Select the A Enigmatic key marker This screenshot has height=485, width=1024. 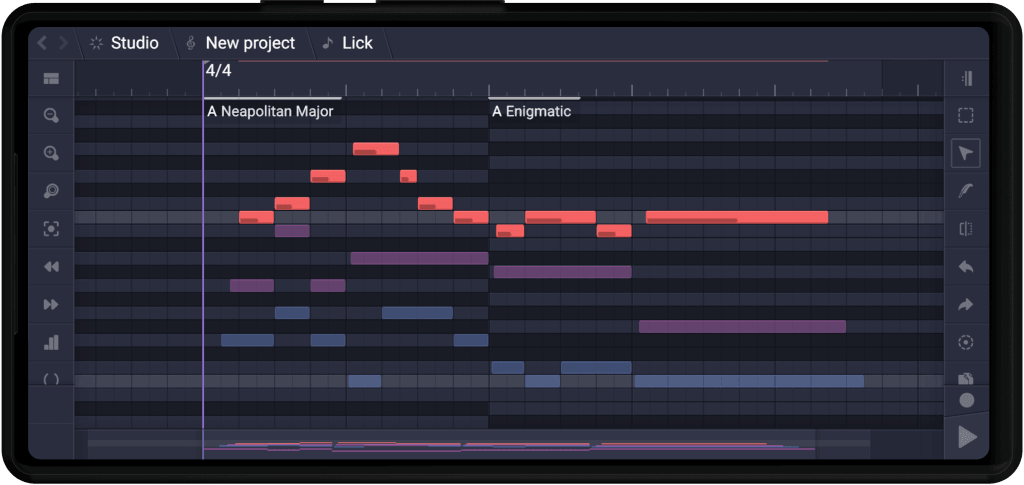pyautogui.click(x=531, y=112)
